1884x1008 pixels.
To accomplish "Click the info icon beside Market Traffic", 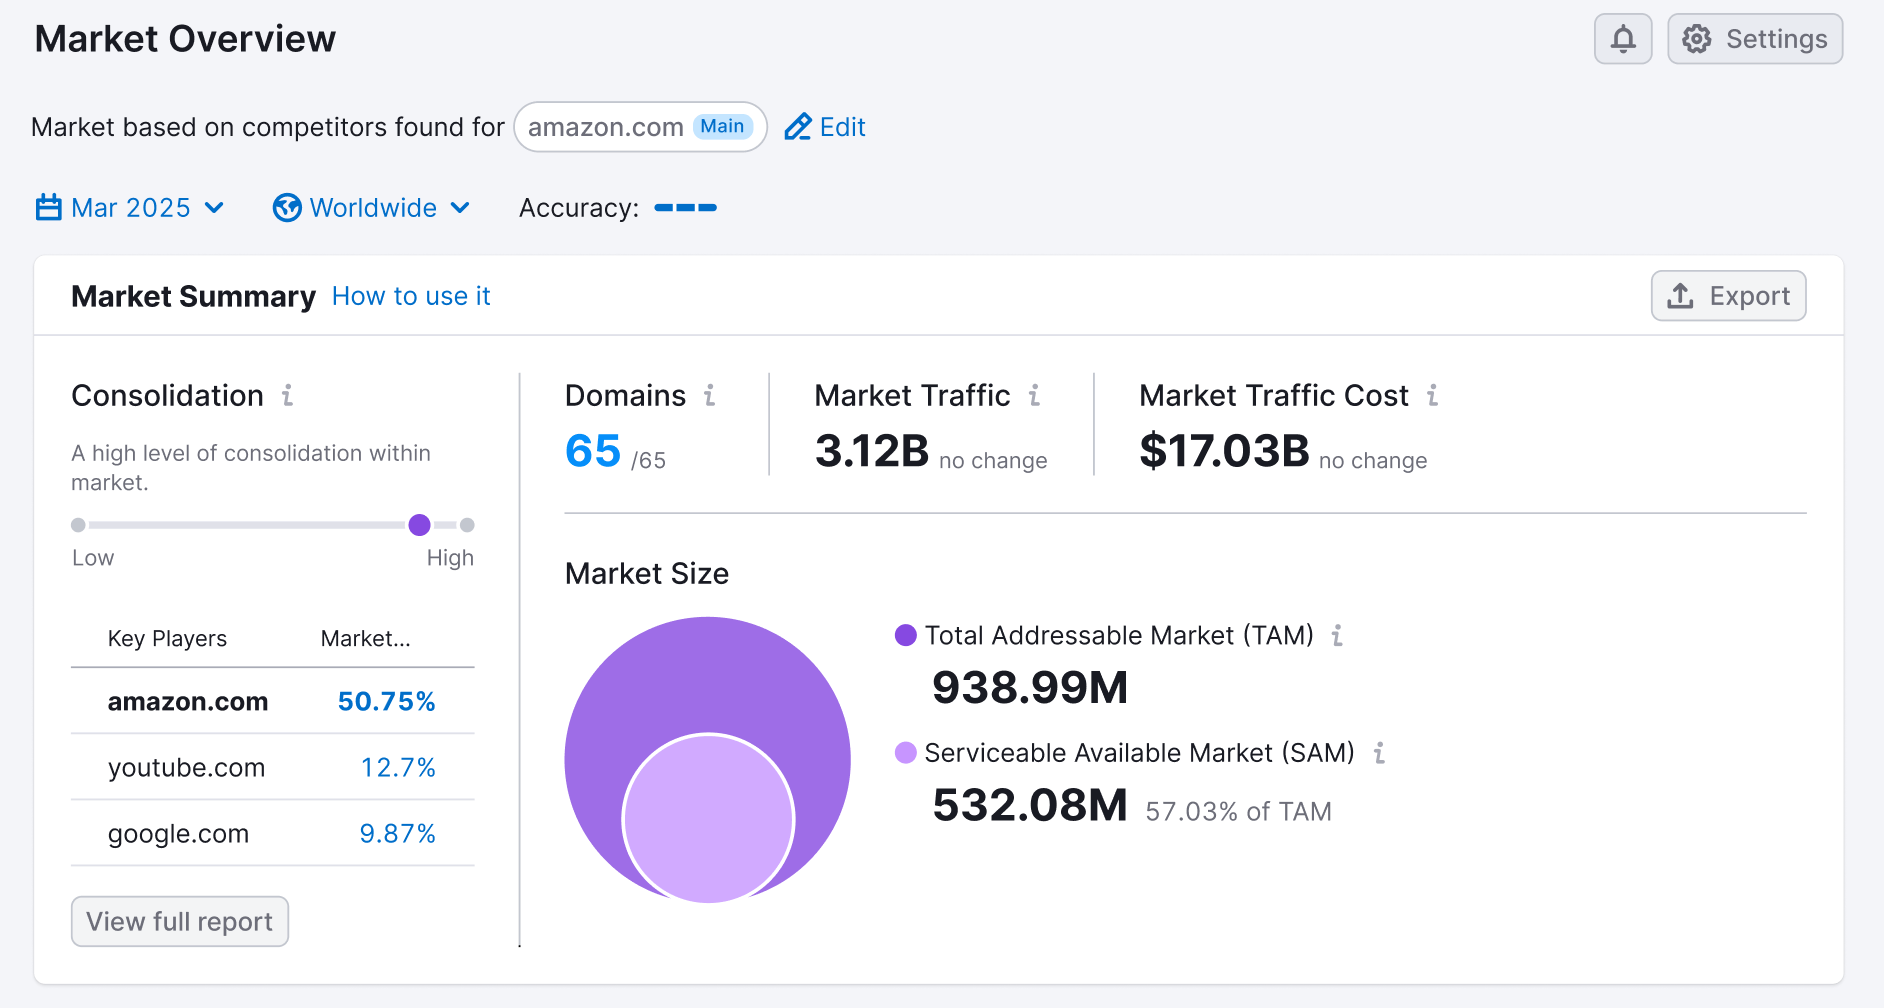I will click(x=1035, y=396).
